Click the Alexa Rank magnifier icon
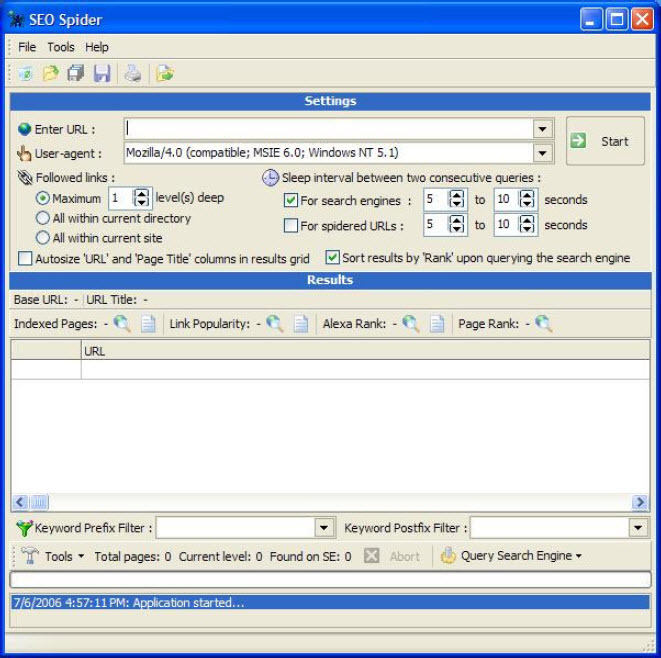 [411, 324]
